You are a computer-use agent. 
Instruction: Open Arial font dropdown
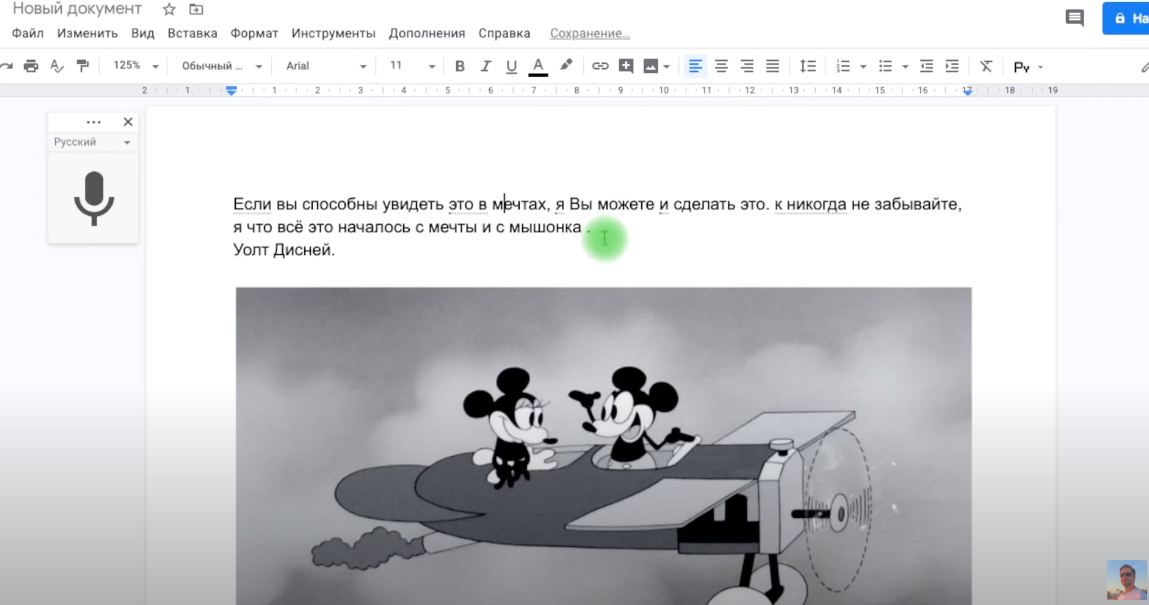pyautogui.click(x=326, y=66)
